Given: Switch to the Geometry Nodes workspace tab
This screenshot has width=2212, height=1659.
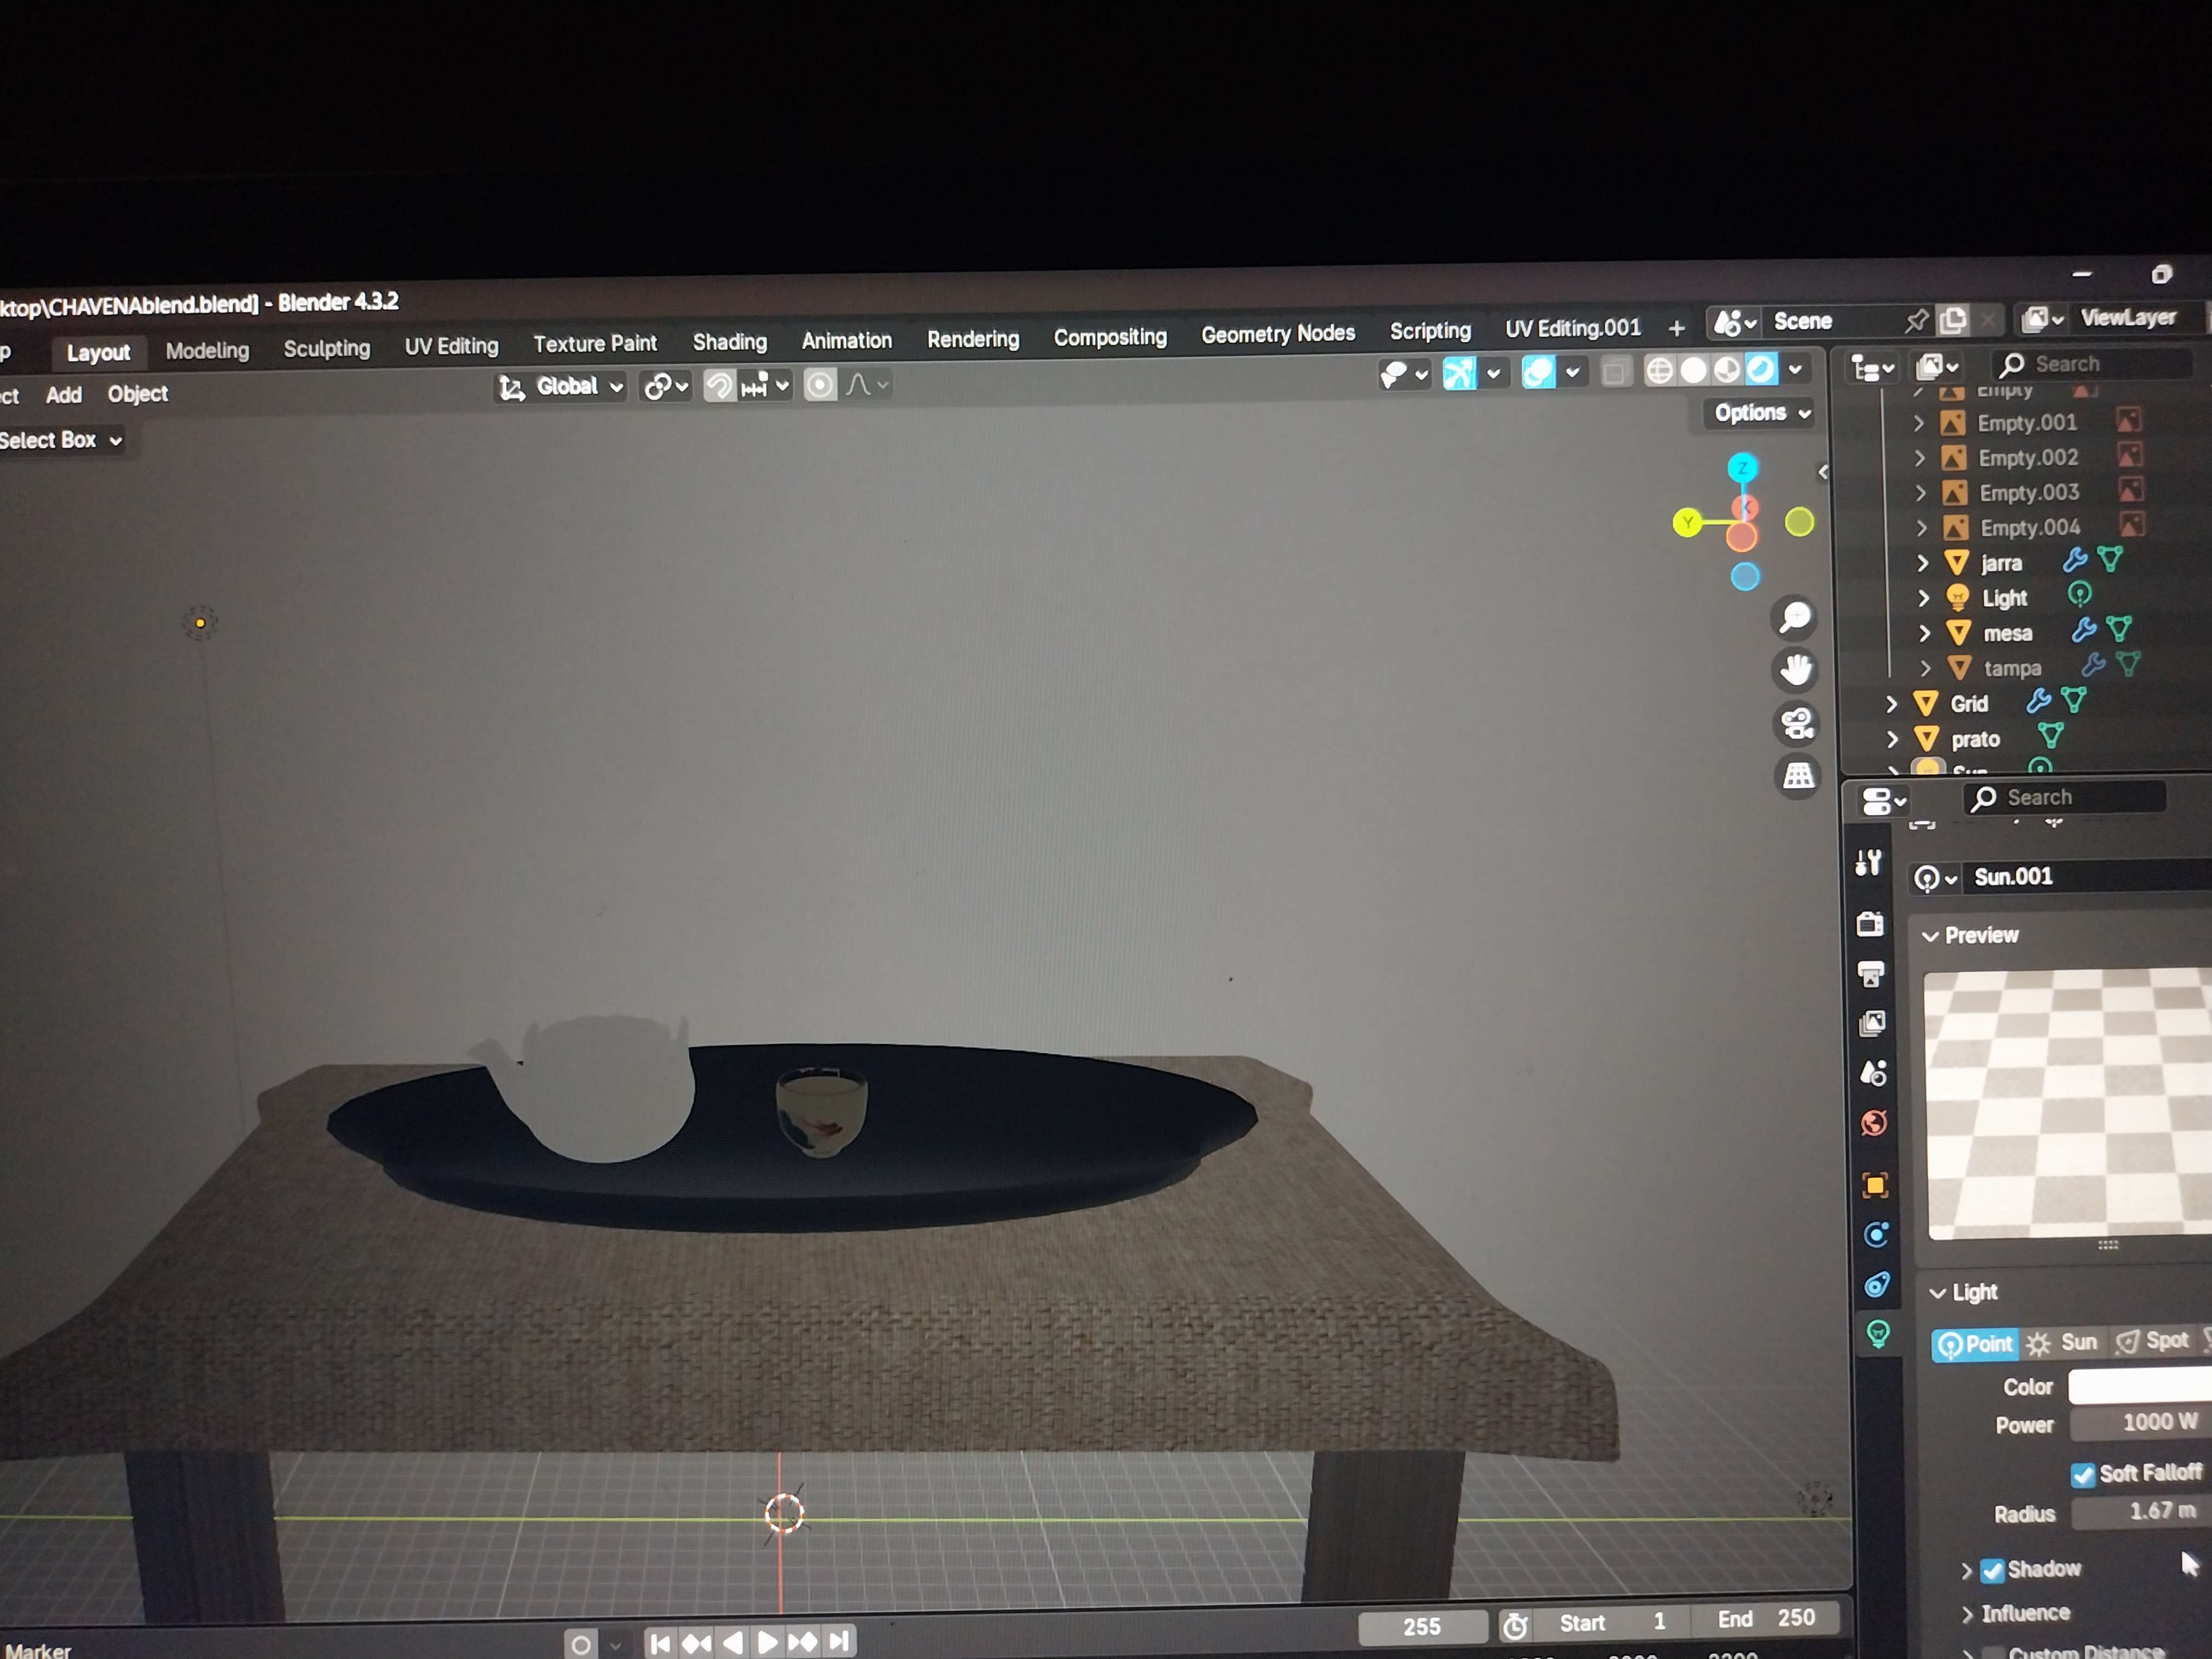Looking at the screenshot, I should 1278,334.
